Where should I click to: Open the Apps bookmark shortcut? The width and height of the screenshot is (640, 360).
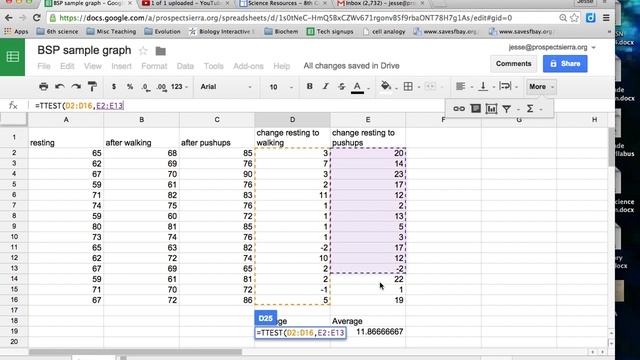16,31
